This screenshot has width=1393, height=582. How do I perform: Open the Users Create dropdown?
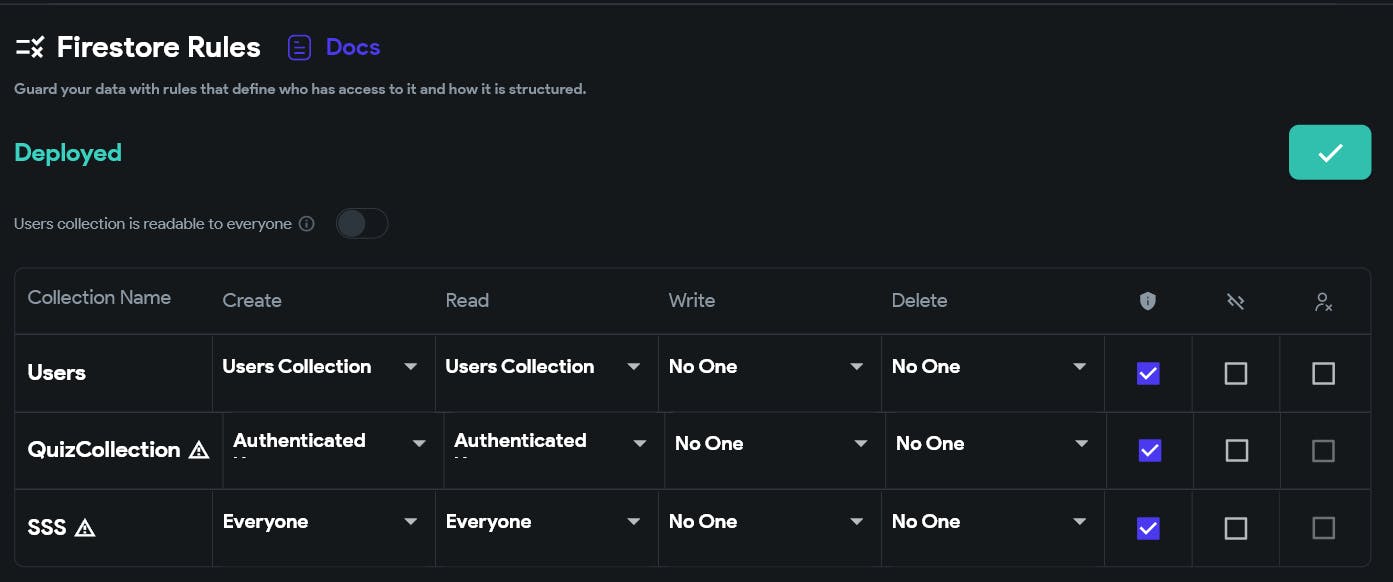[x=320, y=367]
